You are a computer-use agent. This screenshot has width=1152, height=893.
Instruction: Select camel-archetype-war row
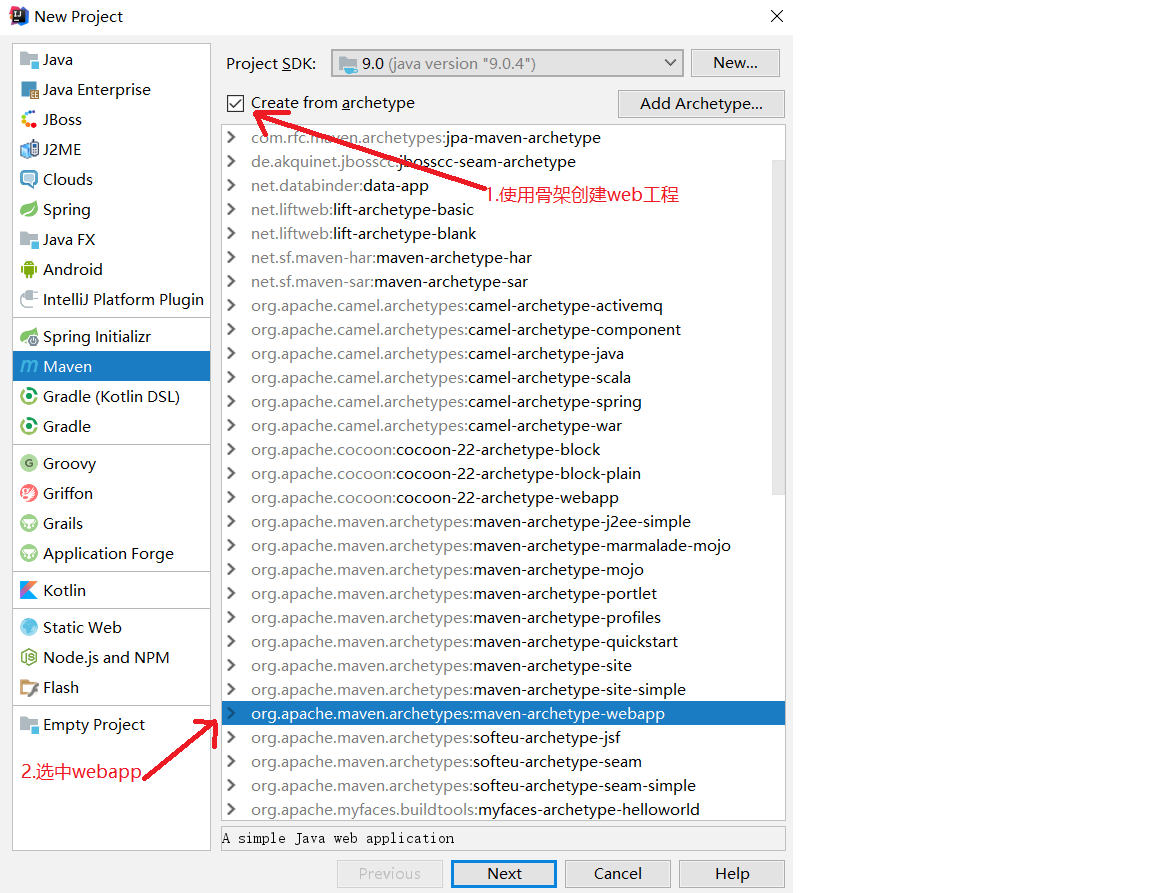[503, 426]
